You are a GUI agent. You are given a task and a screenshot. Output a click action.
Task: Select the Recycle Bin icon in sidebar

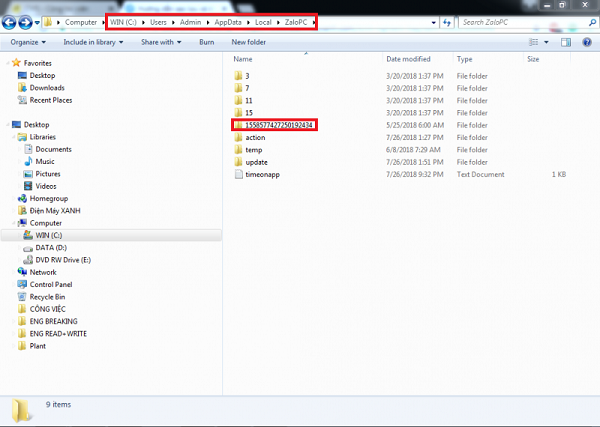(21, 297)
